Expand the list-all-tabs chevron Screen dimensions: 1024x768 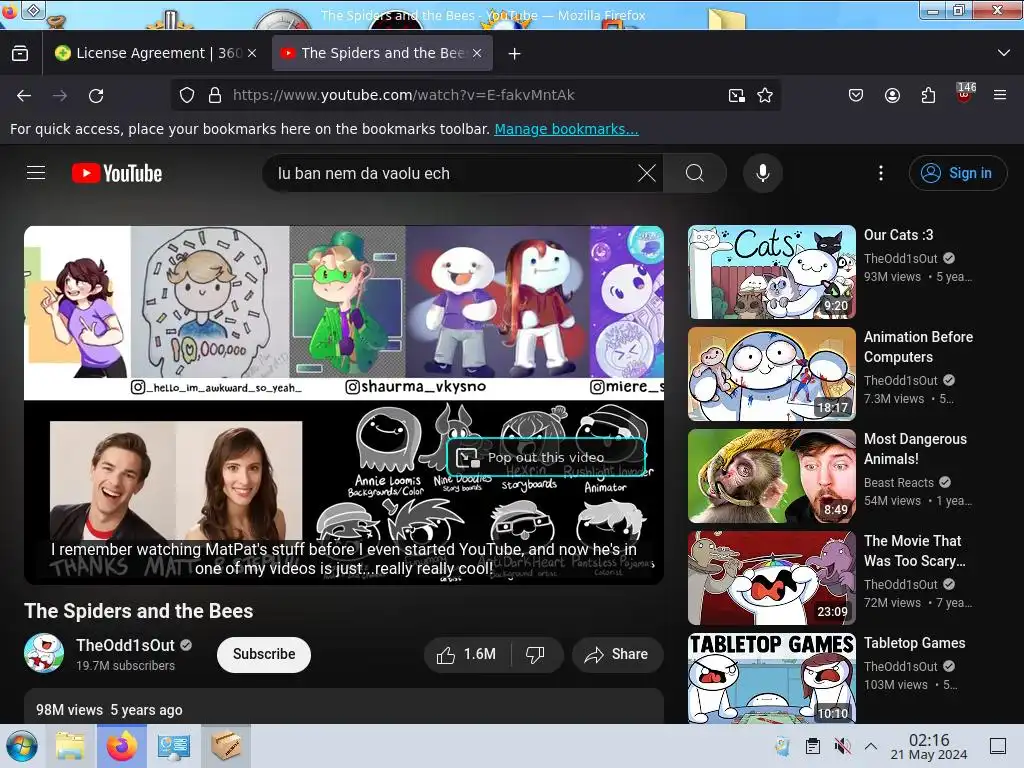tap(1004, 53)
